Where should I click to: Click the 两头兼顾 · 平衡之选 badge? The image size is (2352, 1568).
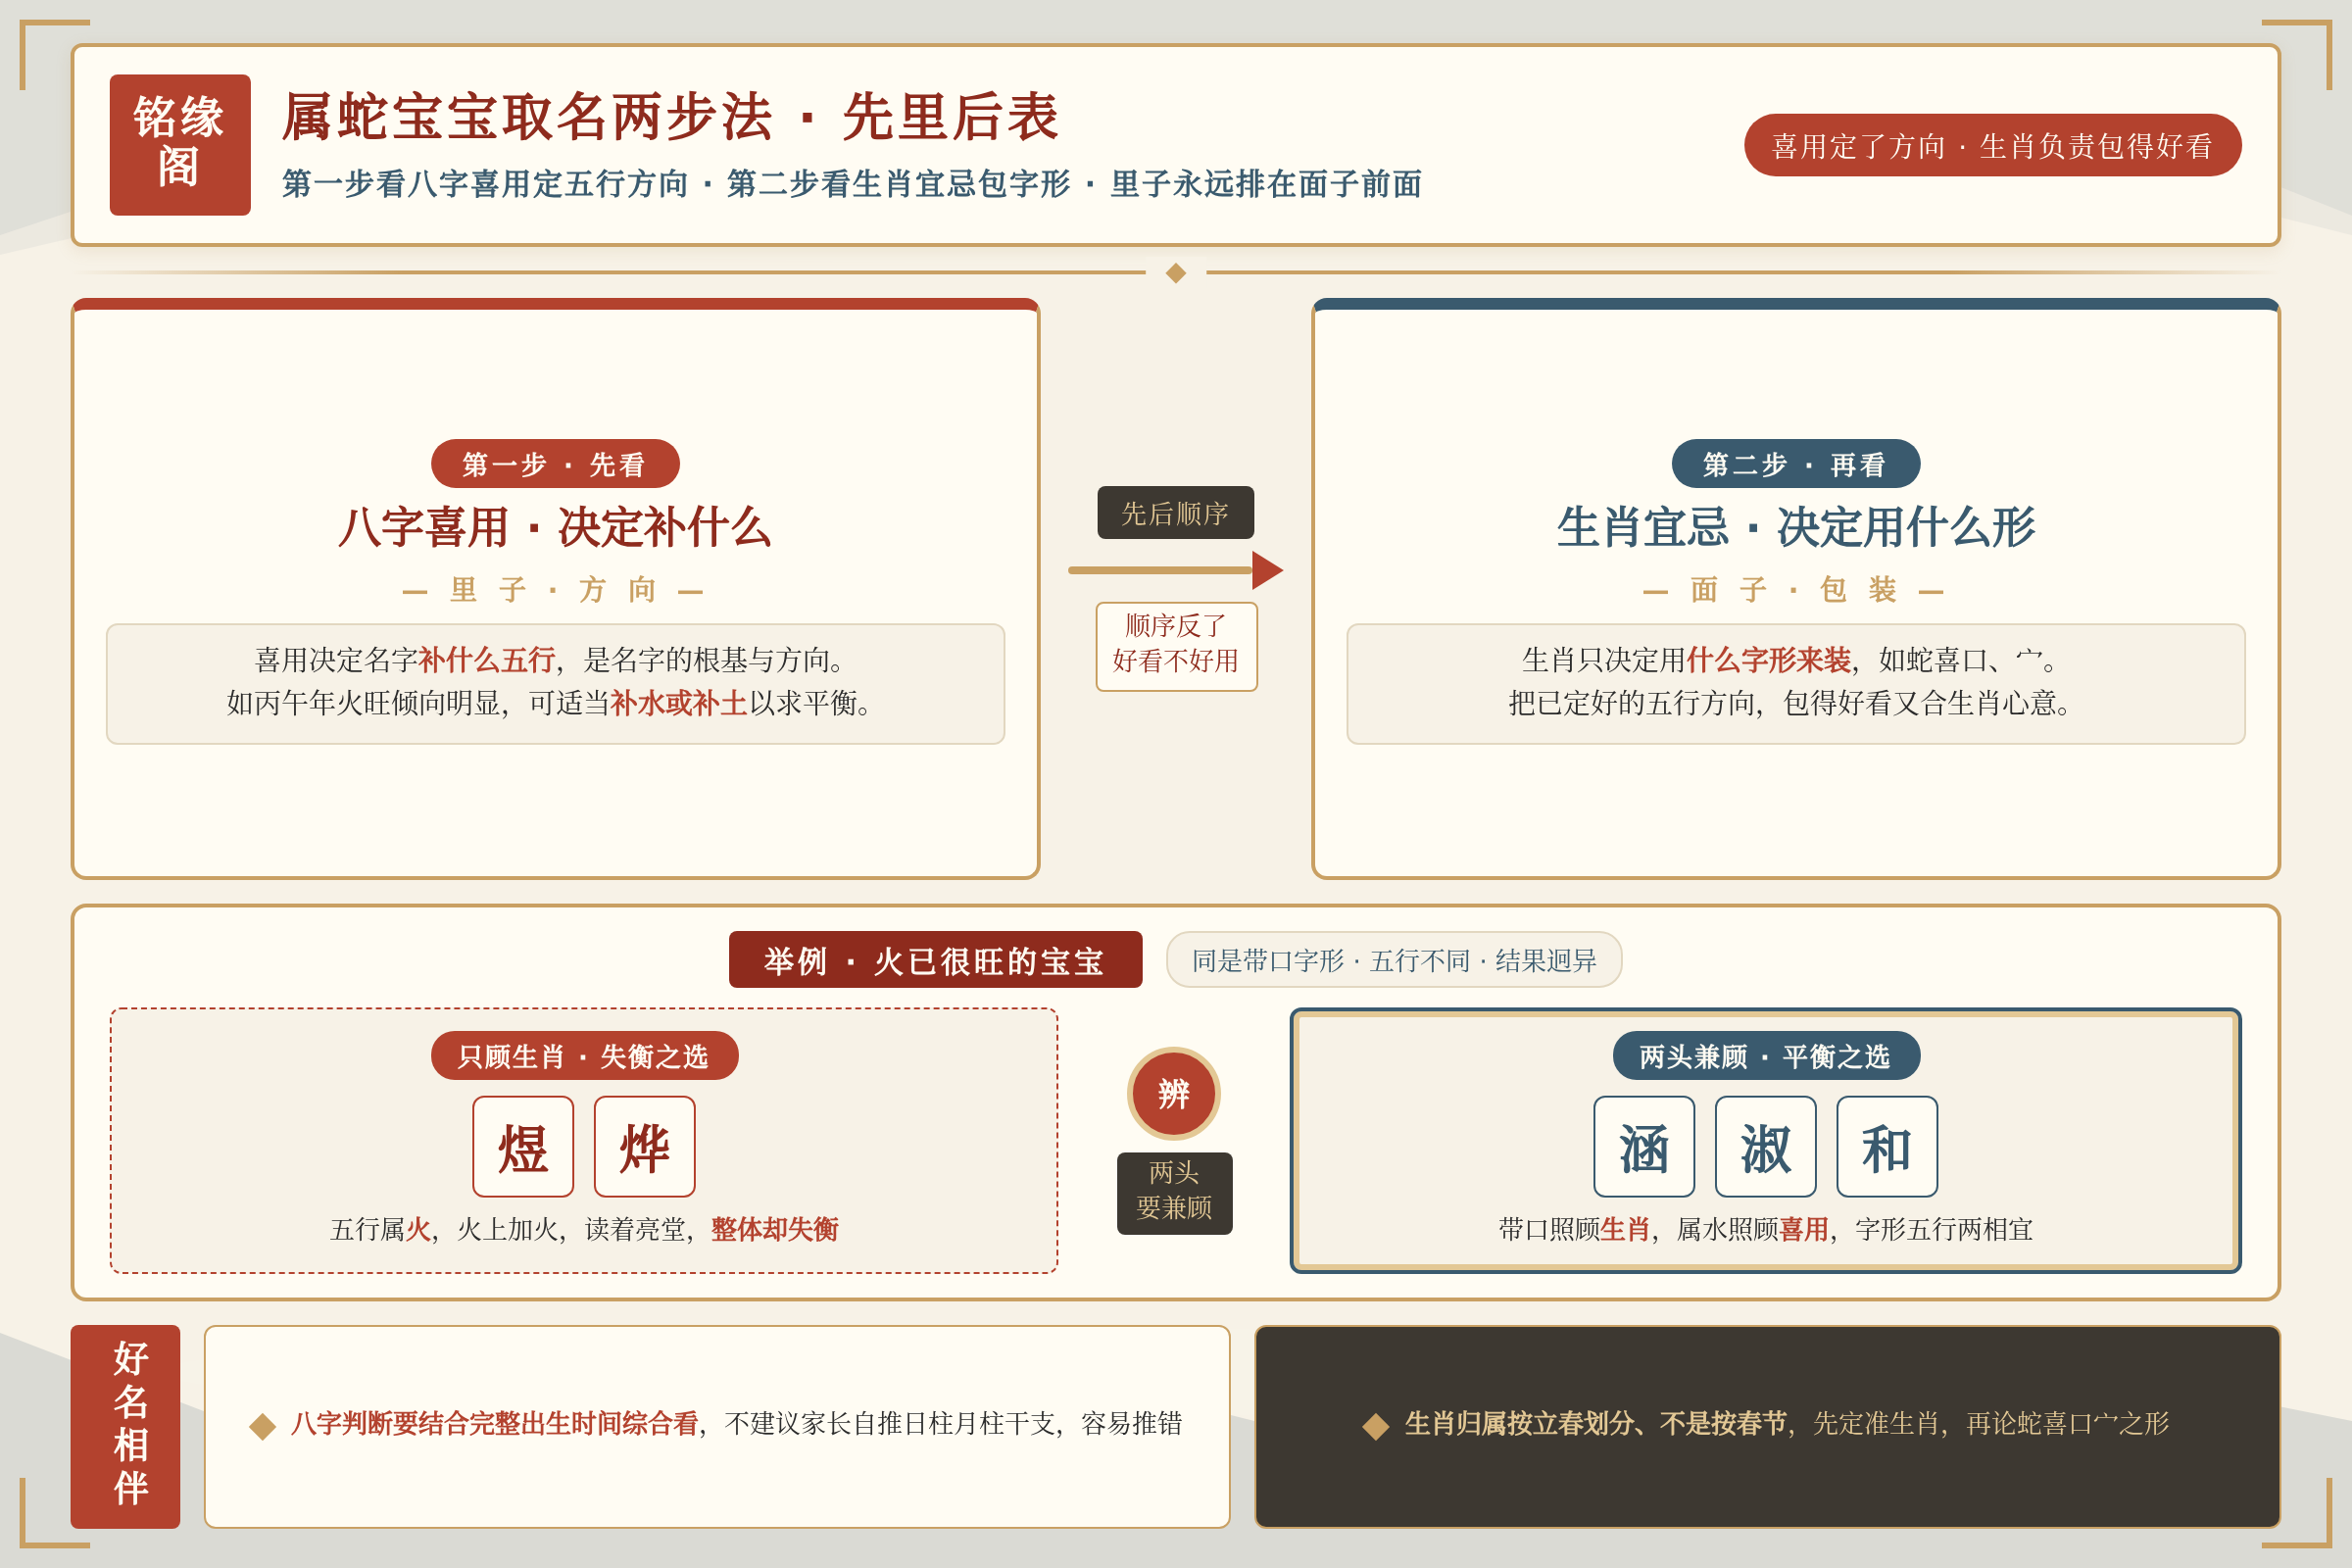click(x=1766, y=1056)
